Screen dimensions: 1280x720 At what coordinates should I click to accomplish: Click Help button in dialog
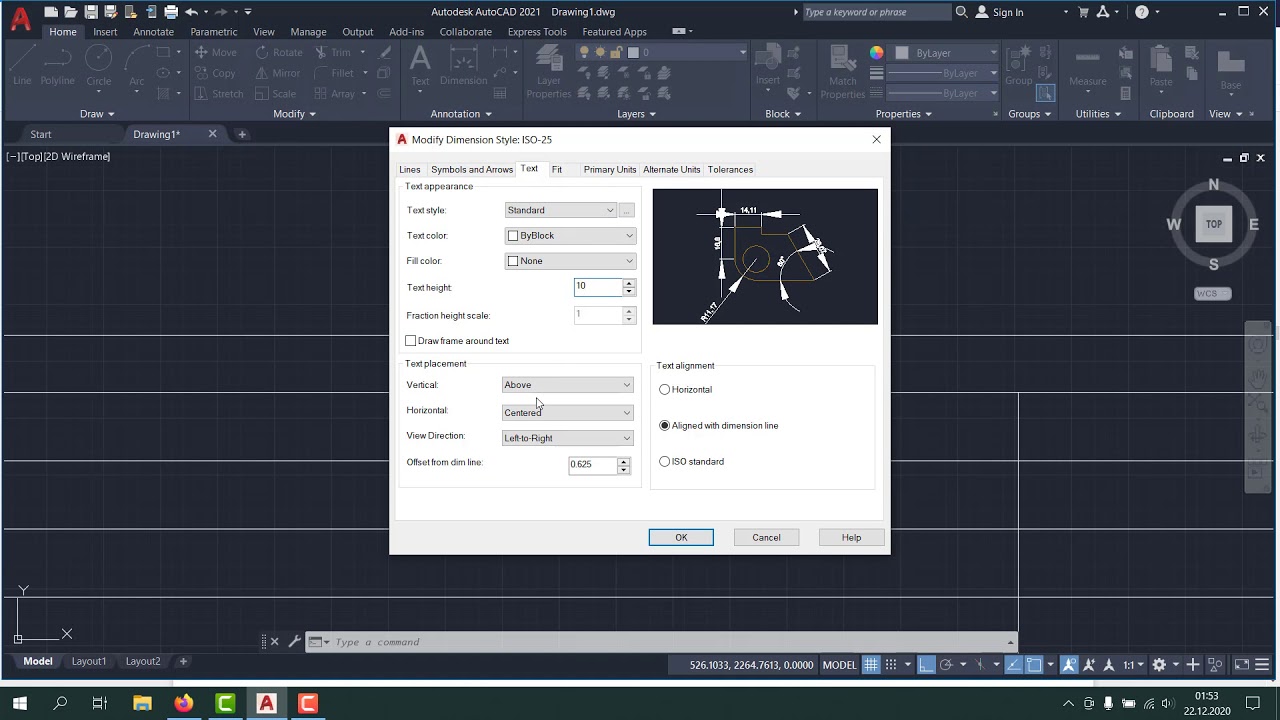tap(851, 538)
